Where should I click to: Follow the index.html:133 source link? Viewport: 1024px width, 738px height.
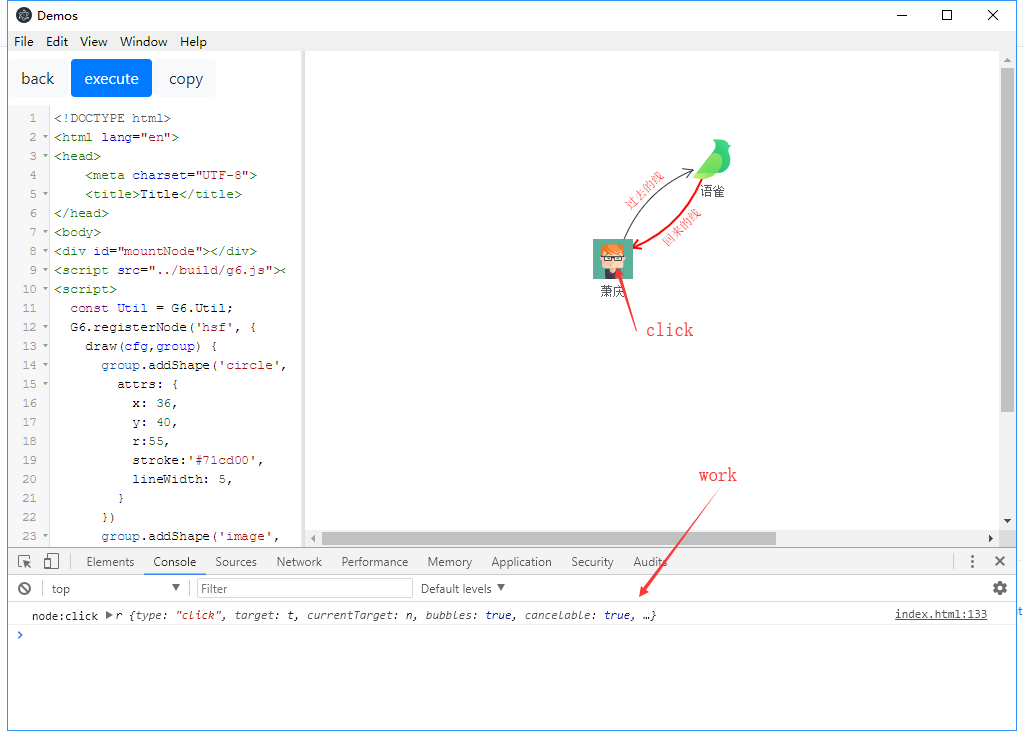(x=940, y=614)
